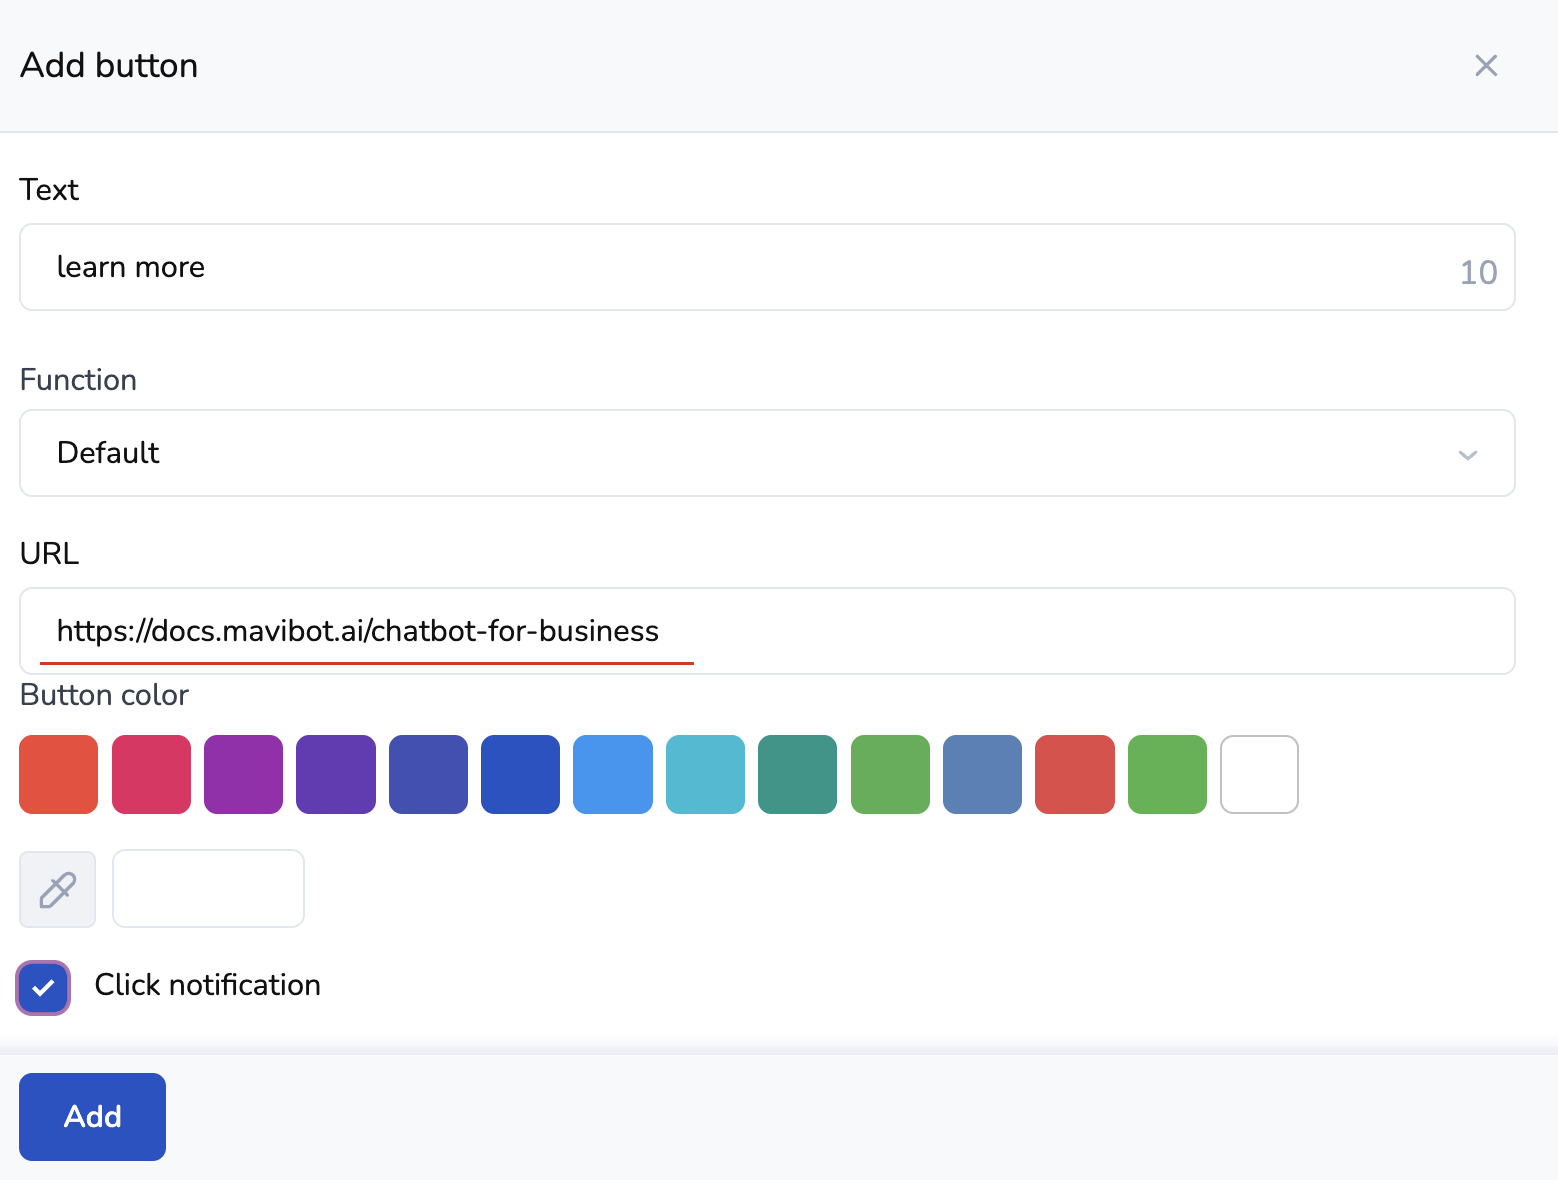Choose the white button color swatch
This screenshot has width=1558, height=1180.
1259,774
